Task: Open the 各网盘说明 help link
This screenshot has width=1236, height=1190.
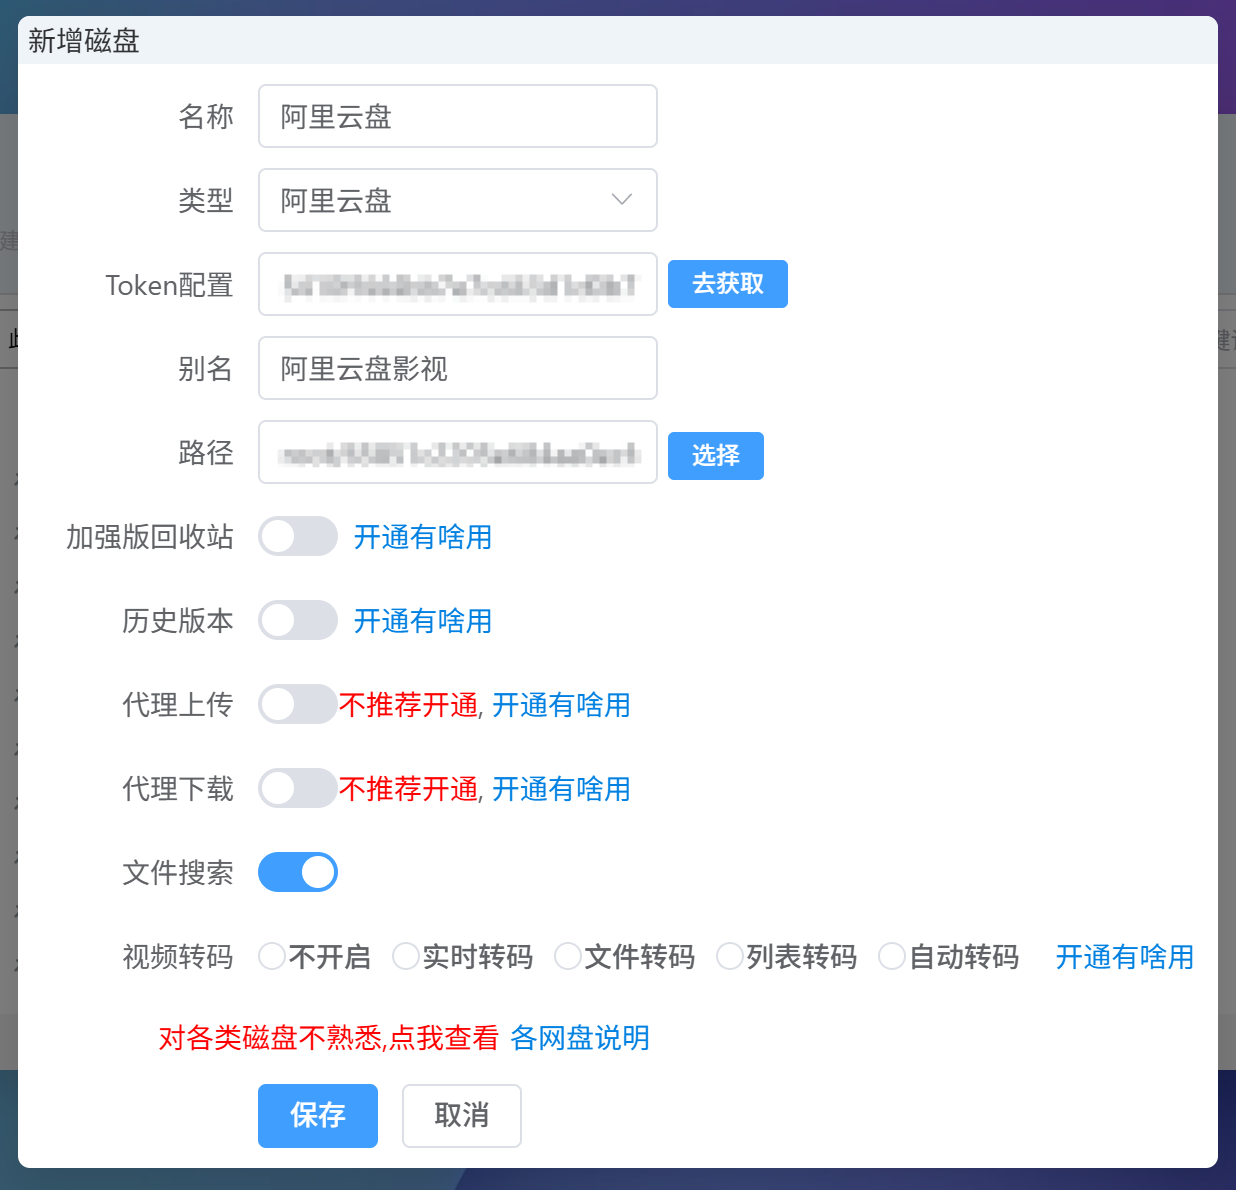Action: (580, 1038)
